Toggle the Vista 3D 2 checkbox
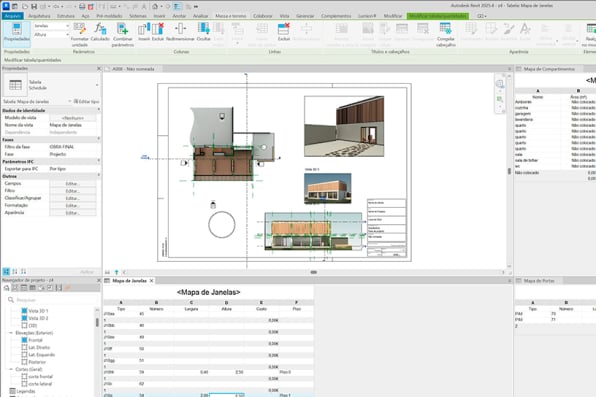This screenshot has width=596, height=397. click(x=24, y=318)
